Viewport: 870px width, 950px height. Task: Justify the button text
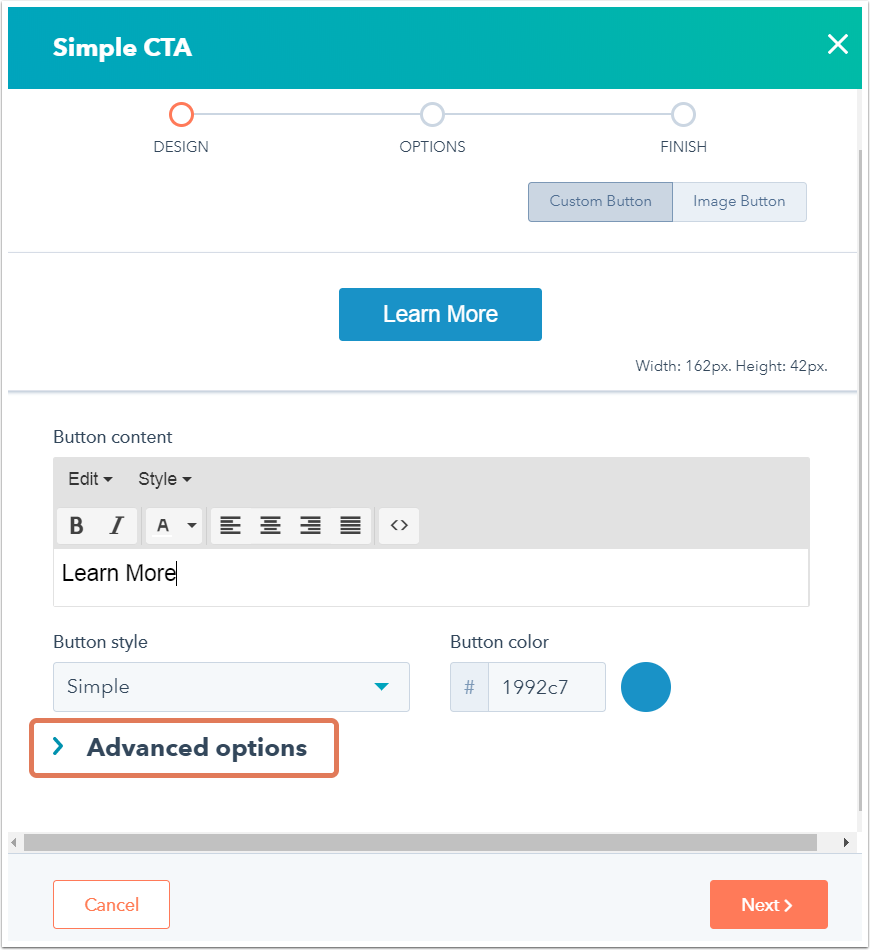click(x=350, y=526)
